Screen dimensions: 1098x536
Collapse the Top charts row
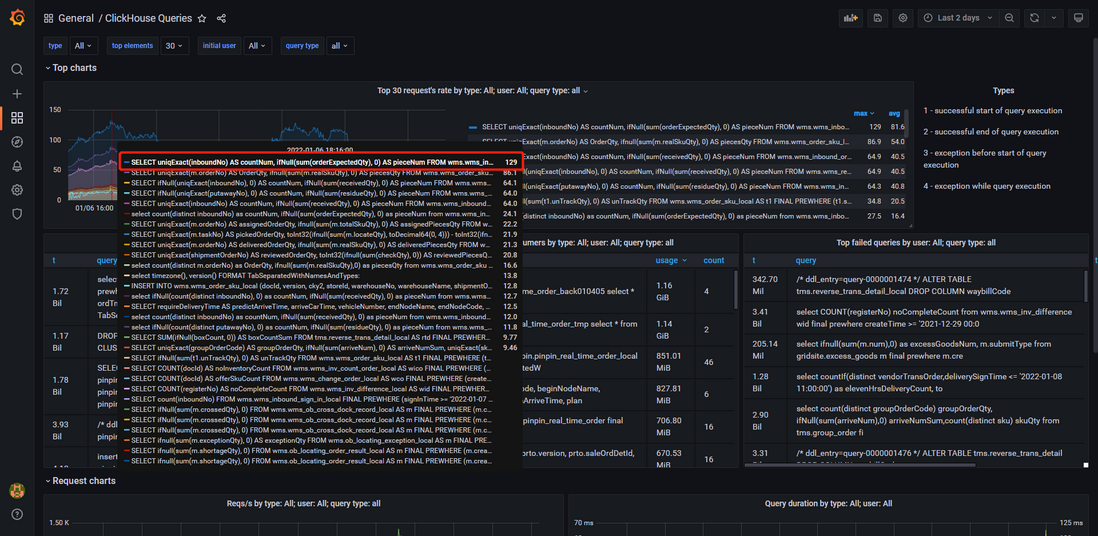71,68
